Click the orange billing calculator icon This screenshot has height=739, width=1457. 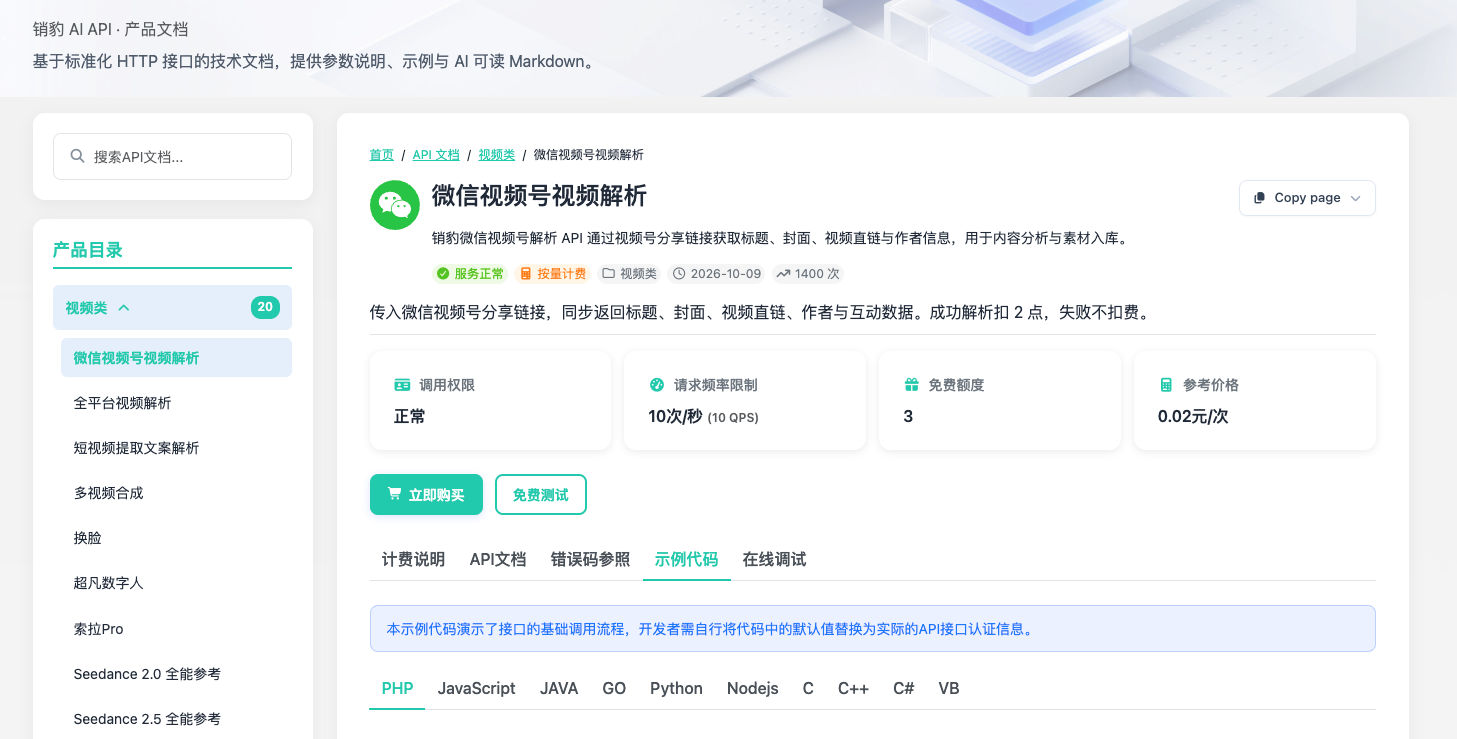[x=527, y=274]
